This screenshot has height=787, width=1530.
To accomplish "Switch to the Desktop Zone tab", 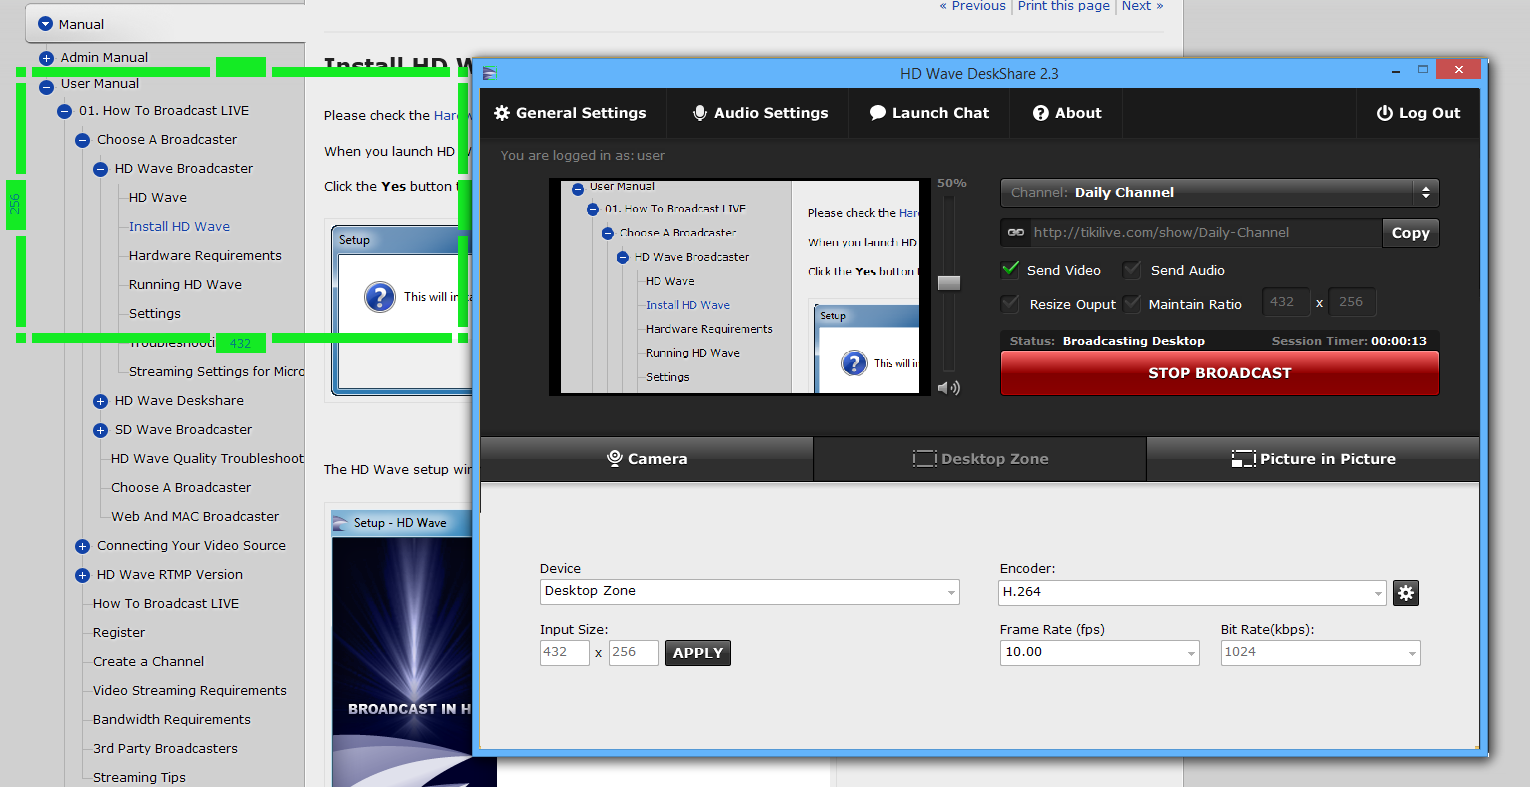I will pyautogui.click(x=980, y=458).
